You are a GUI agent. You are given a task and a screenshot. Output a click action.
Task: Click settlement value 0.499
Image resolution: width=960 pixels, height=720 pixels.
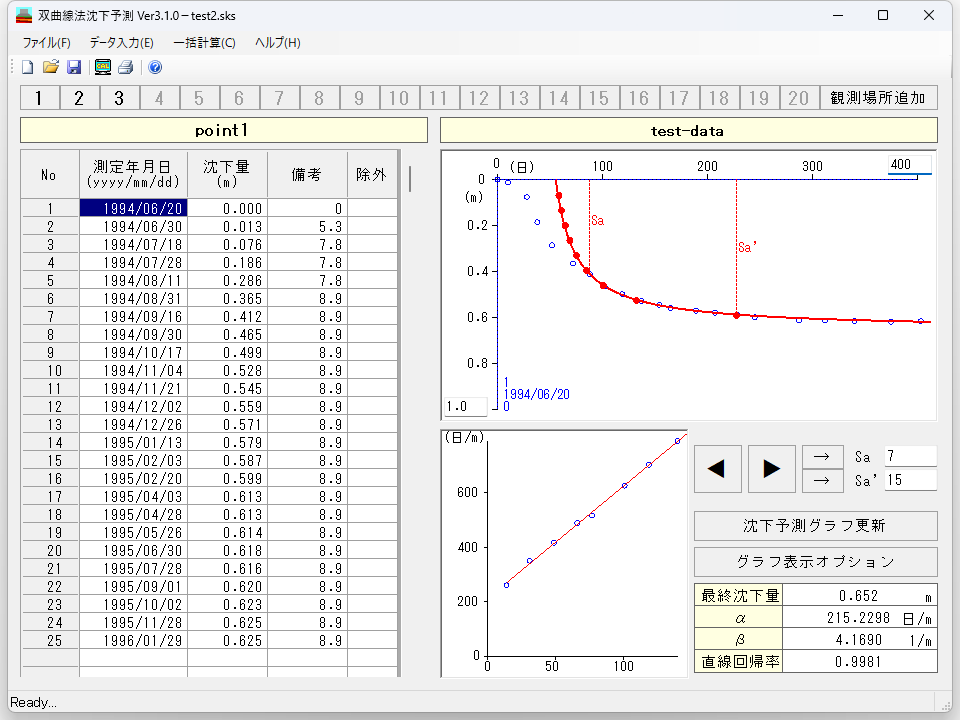click(227, 352)
